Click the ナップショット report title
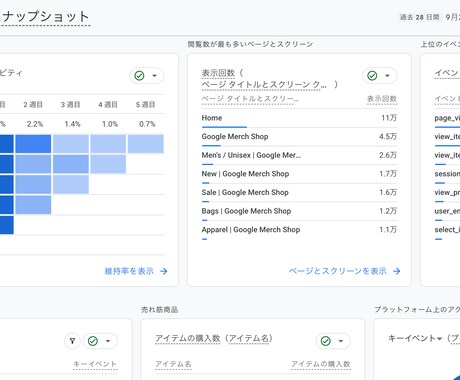 coord(45,17)
